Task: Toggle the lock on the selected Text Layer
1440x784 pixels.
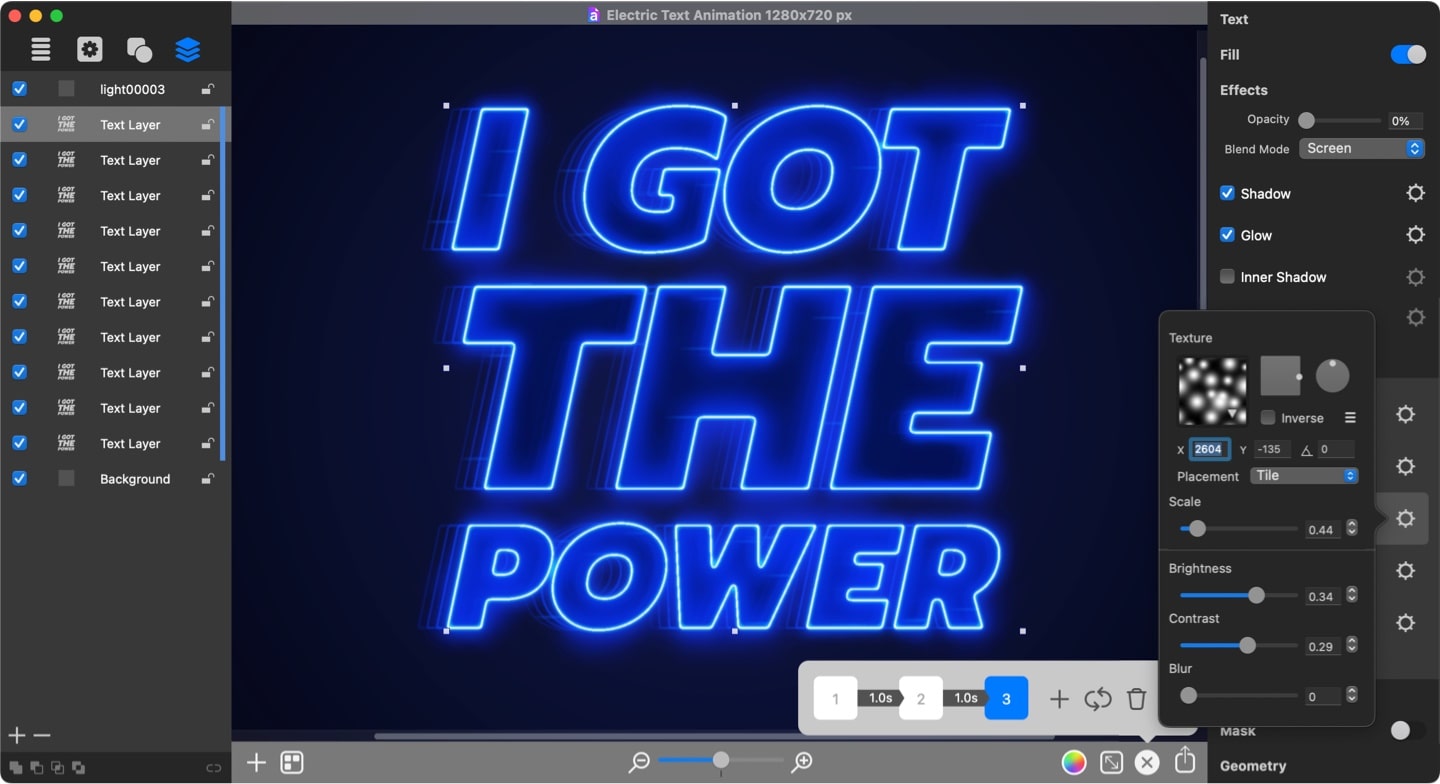Action: click(x=207, y=124)
